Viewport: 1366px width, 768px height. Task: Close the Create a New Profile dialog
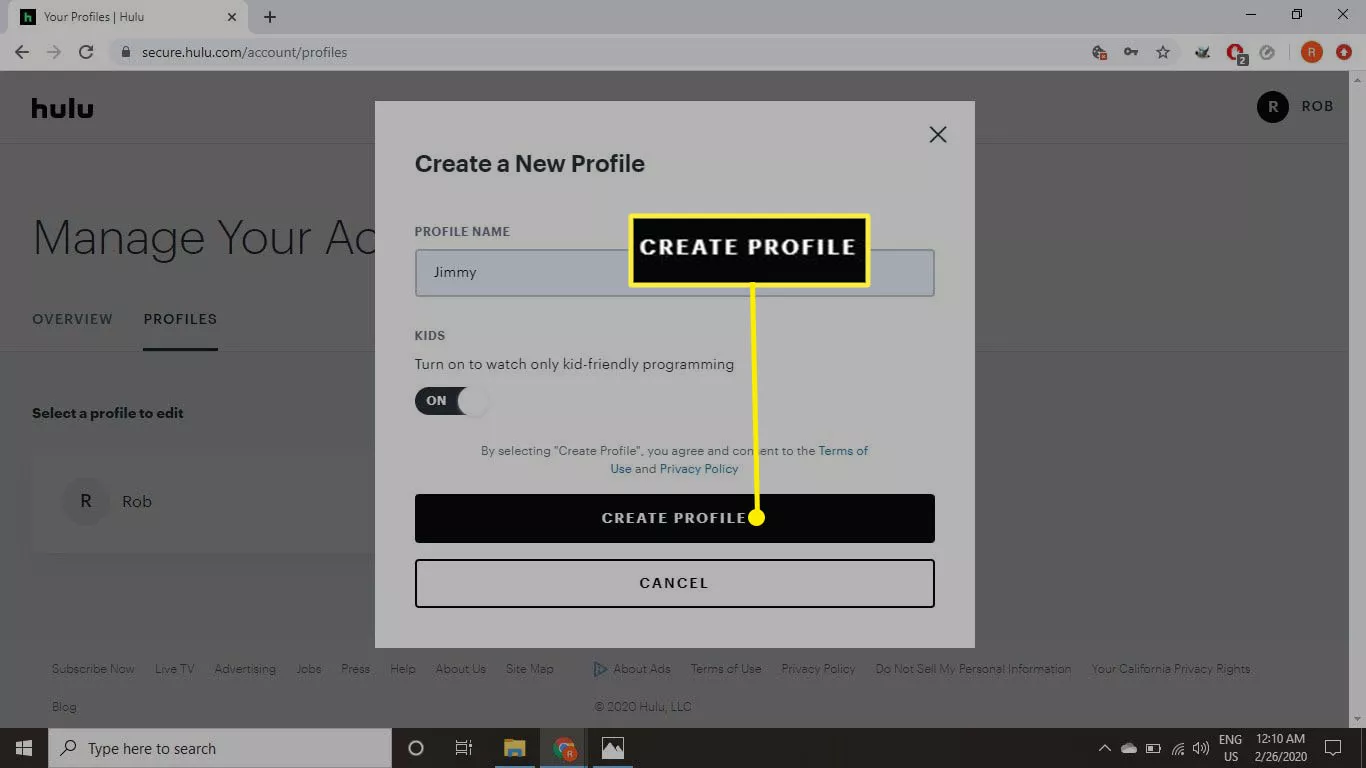click(x=937, y=134)
